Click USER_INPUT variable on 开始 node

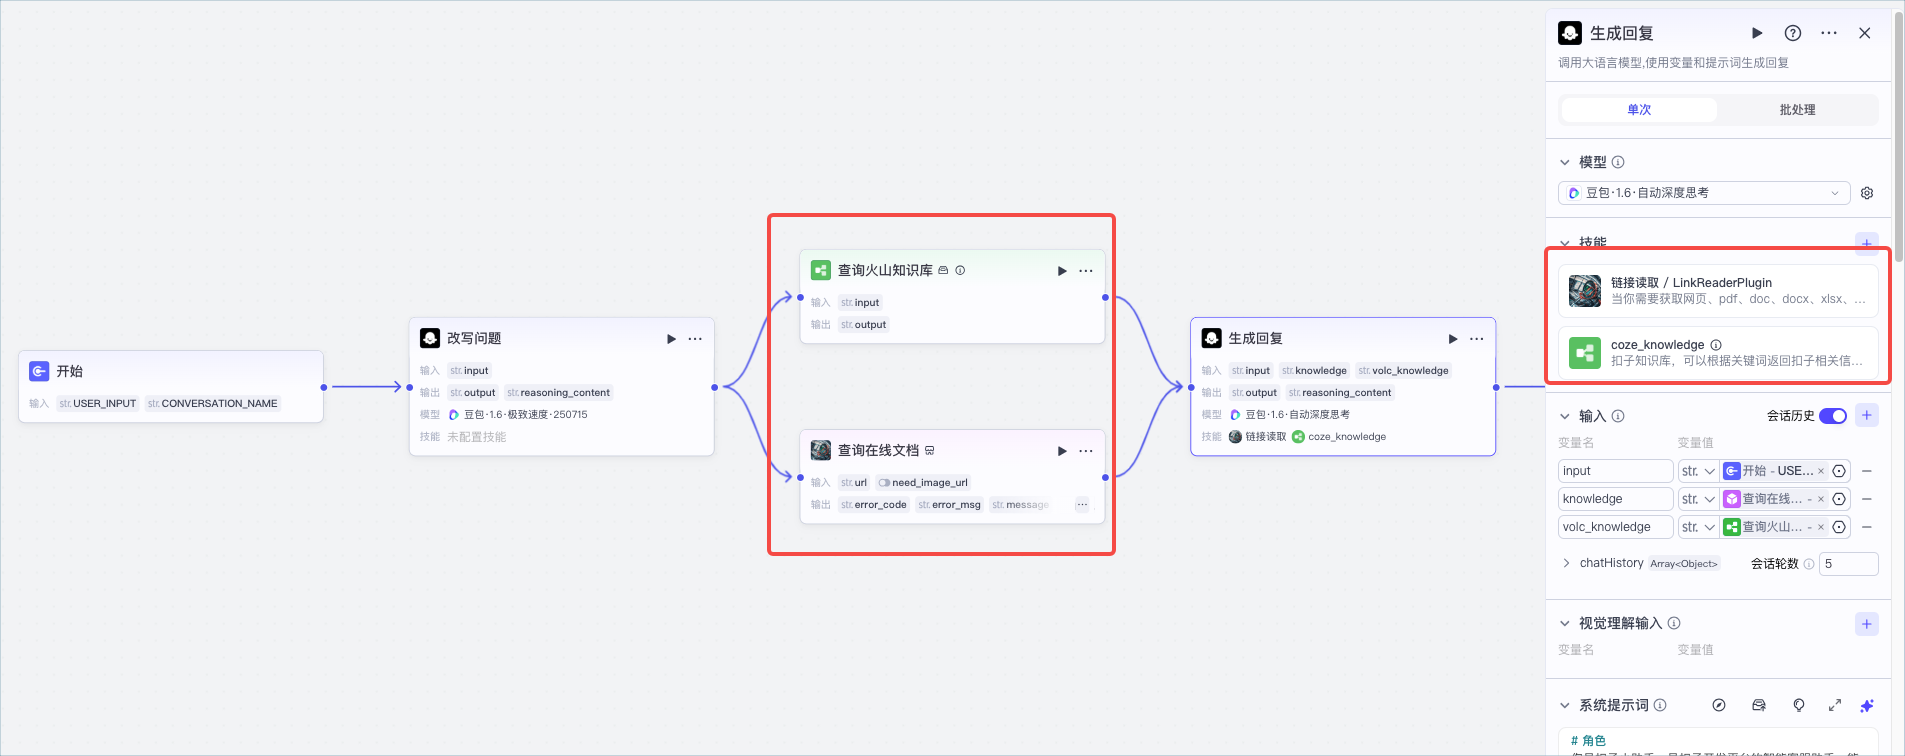coord(97,404)
